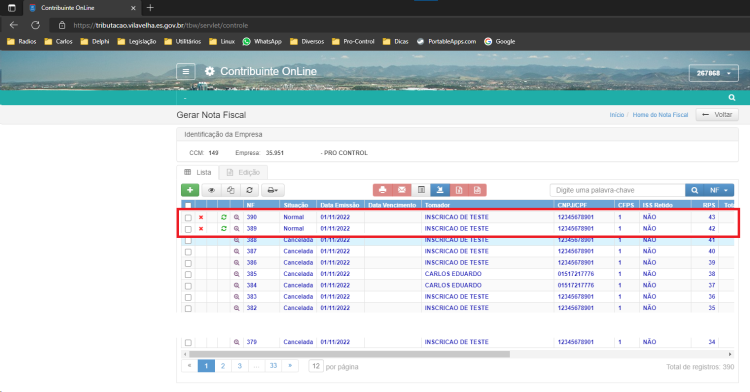Go to page 33 in pagination
The width and height of the screenshot is (750, 392).
point(273,366)
